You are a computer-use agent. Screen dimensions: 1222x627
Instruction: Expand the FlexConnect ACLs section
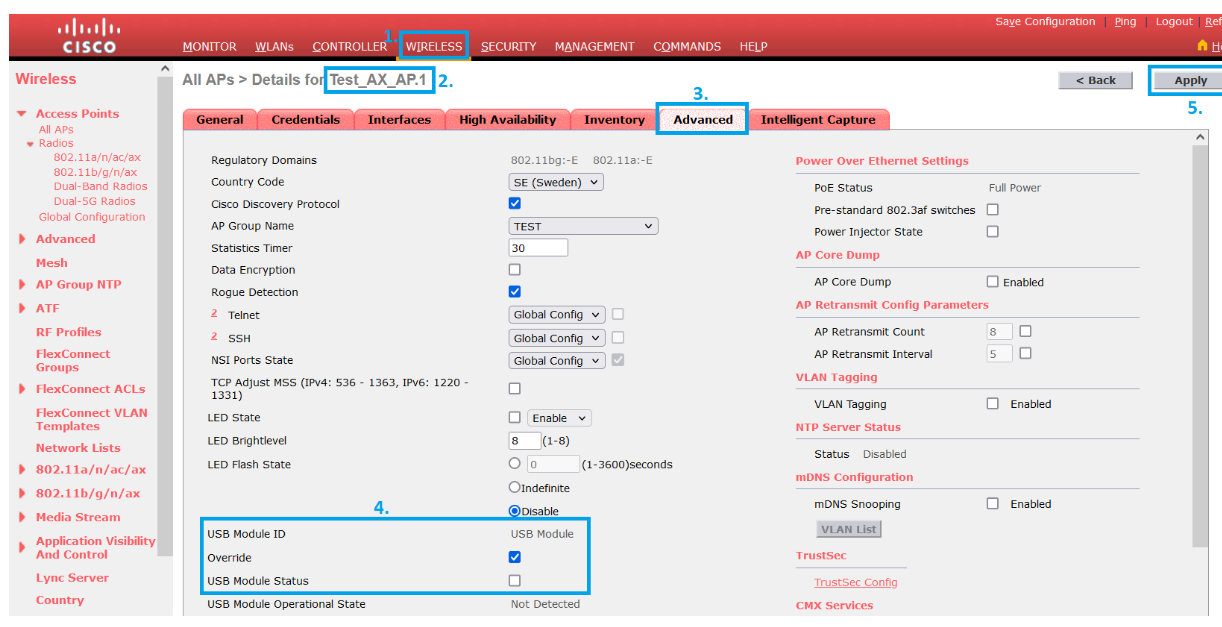22,389
